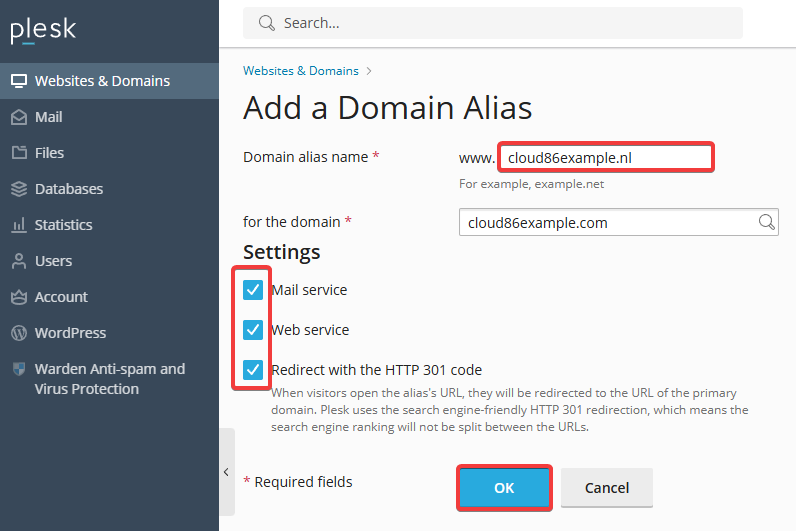Screen dimensions: 796x531
Task: Click the Users person icon
Action: click(19, 261)
